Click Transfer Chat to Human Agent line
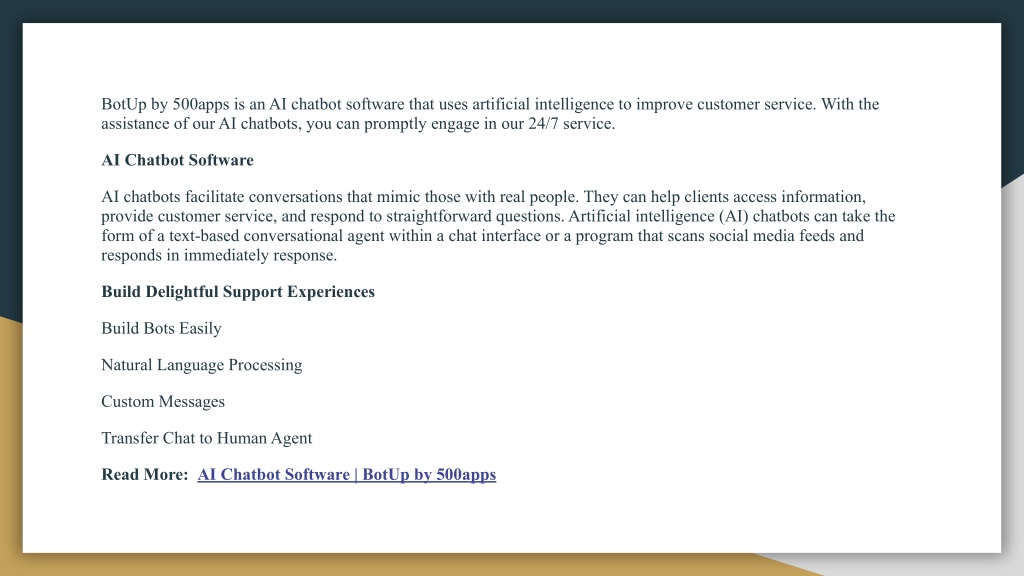Viewport: 1024px width, 576px height. pyautogui.click(x=206, y=438)
